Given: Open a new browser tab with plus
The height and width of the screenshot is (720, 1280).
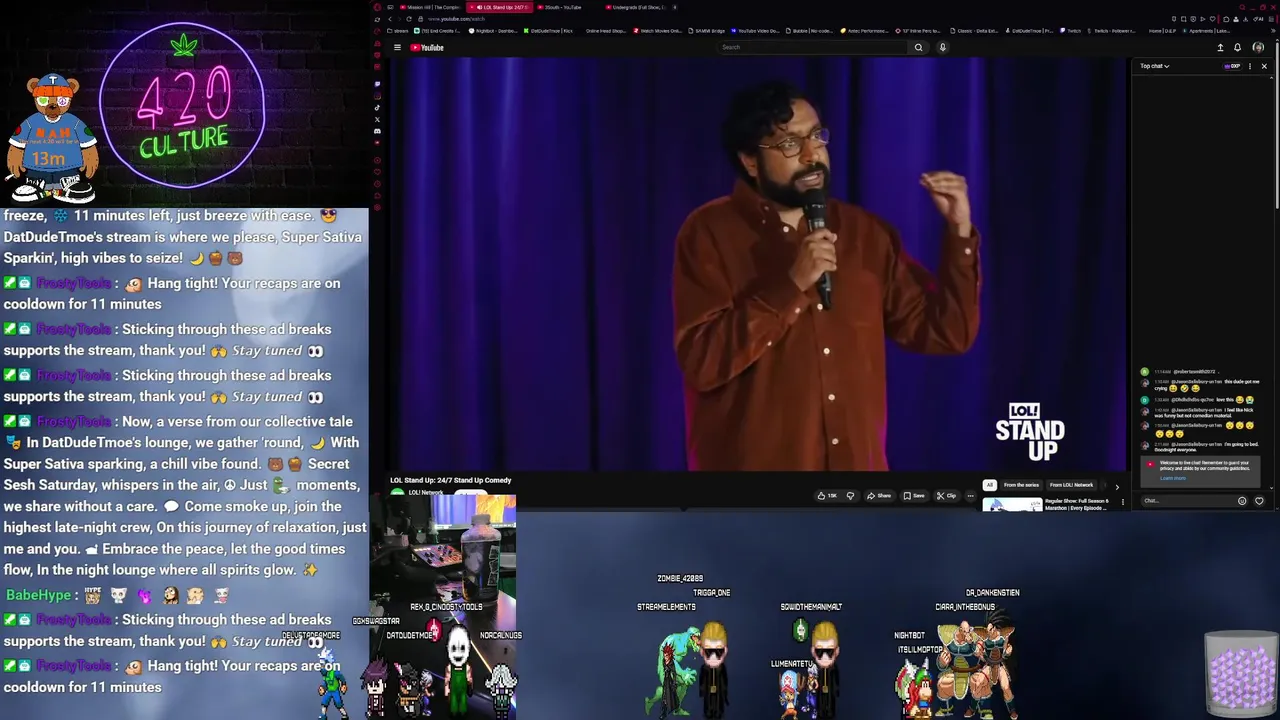Looking at the screenshot, I should point(674,7).
